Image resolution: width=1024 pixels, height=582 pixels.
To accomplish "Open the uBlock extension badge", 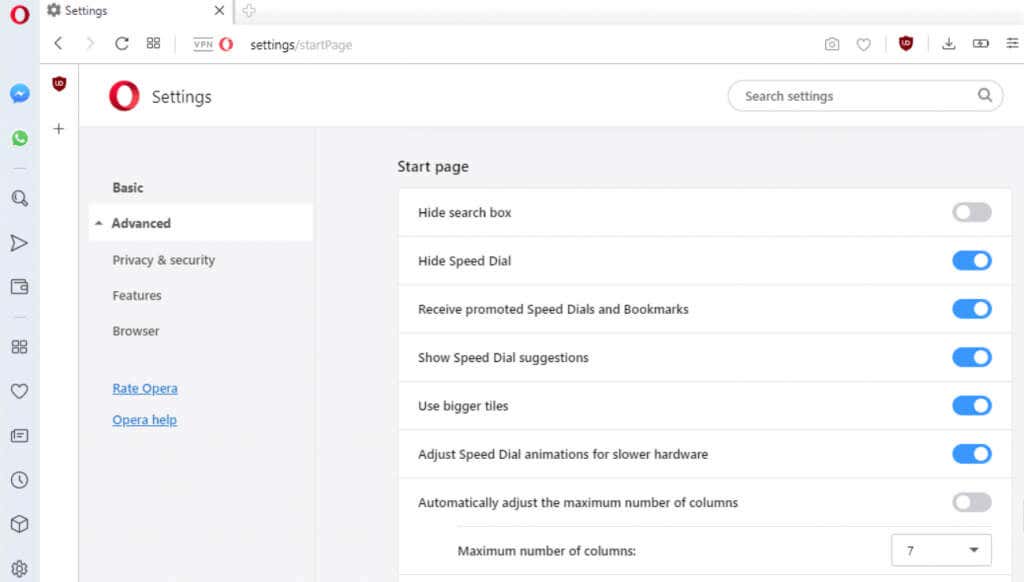I will coord(905,44).
